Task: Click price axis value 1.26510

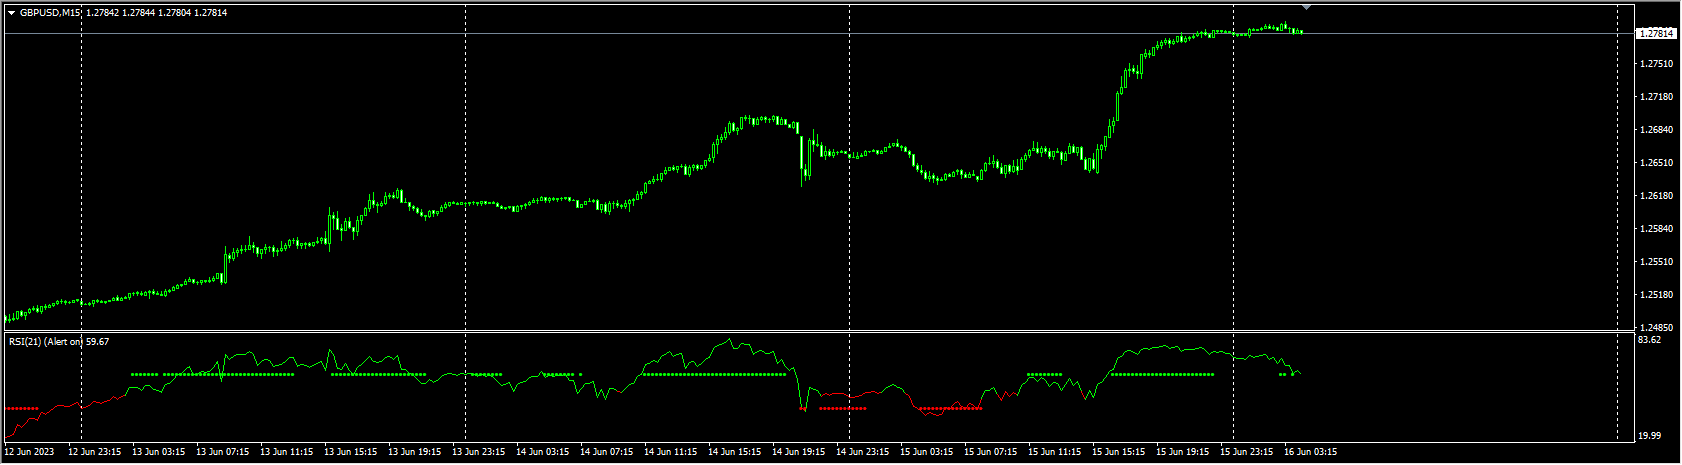Action: (1656, 163)
